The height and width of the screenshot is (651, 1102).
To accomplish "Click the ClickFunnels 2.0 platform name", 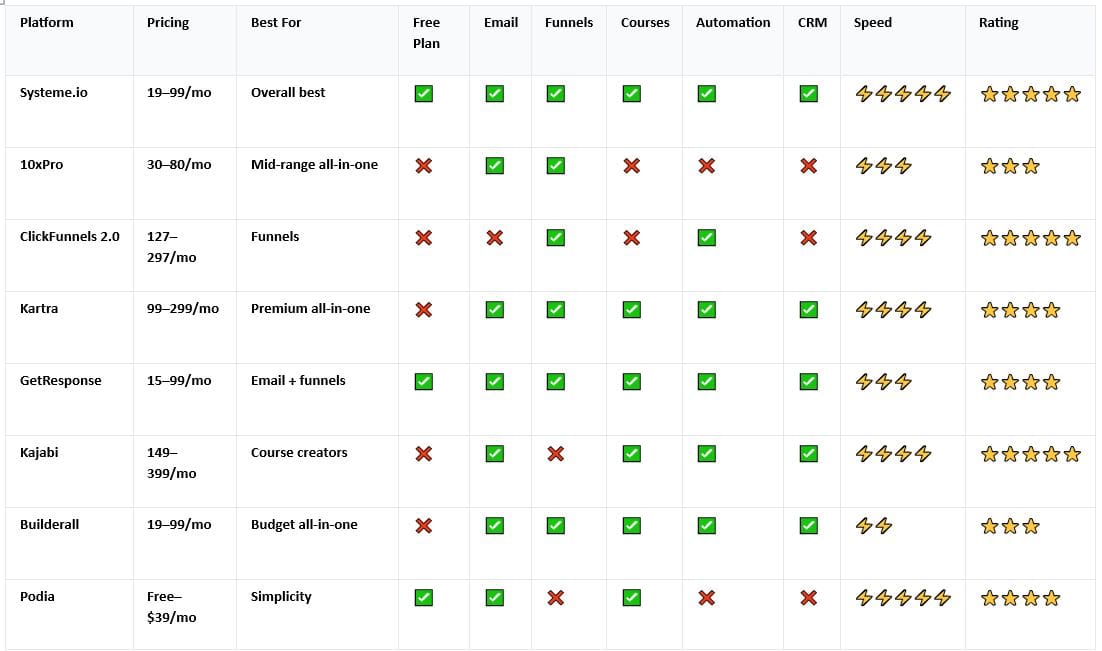I will [69, 236].
